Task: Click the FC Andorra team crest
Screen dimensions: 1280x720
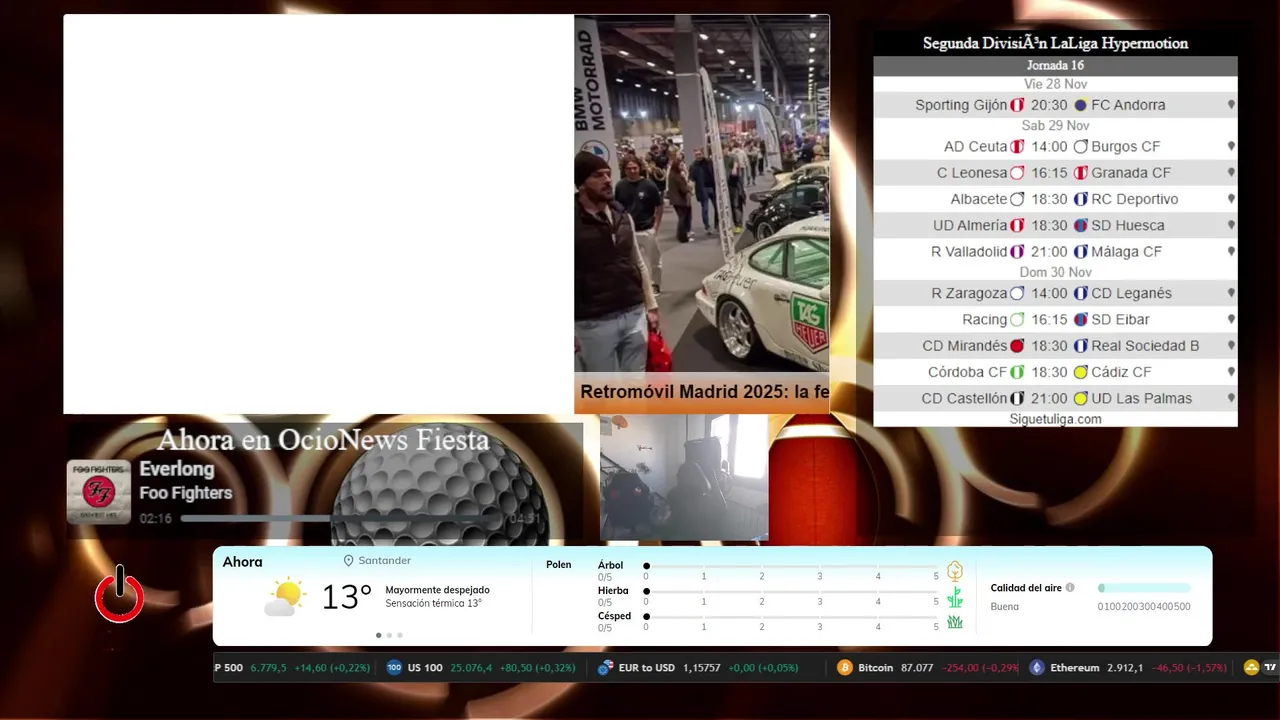Action: (x=1080, y=105)
